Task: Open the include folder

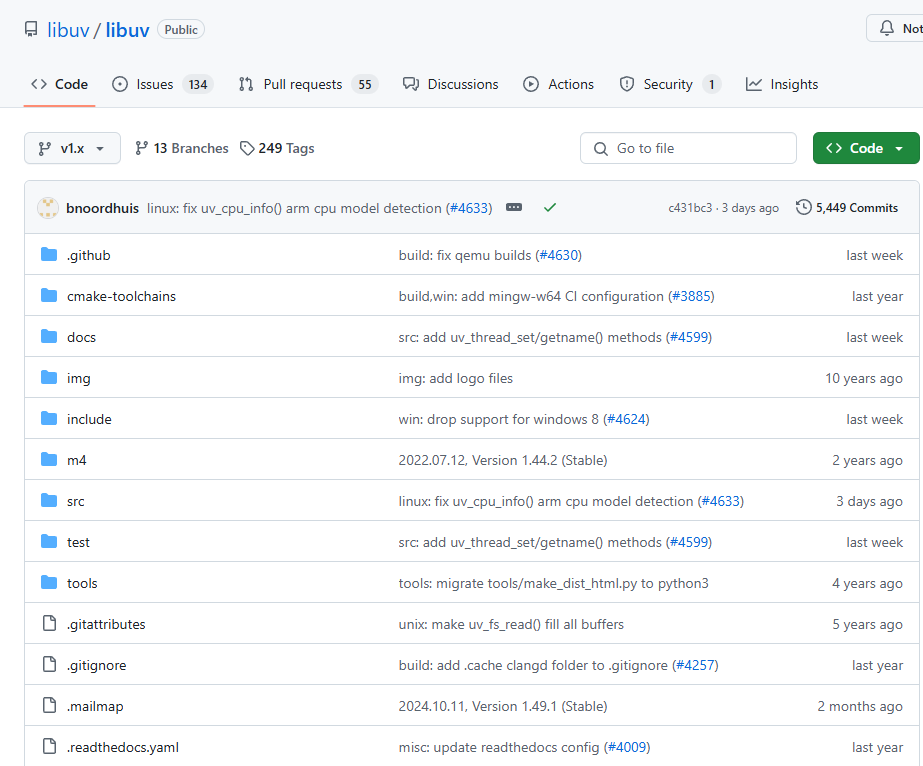Action: (x=89, y=419)
